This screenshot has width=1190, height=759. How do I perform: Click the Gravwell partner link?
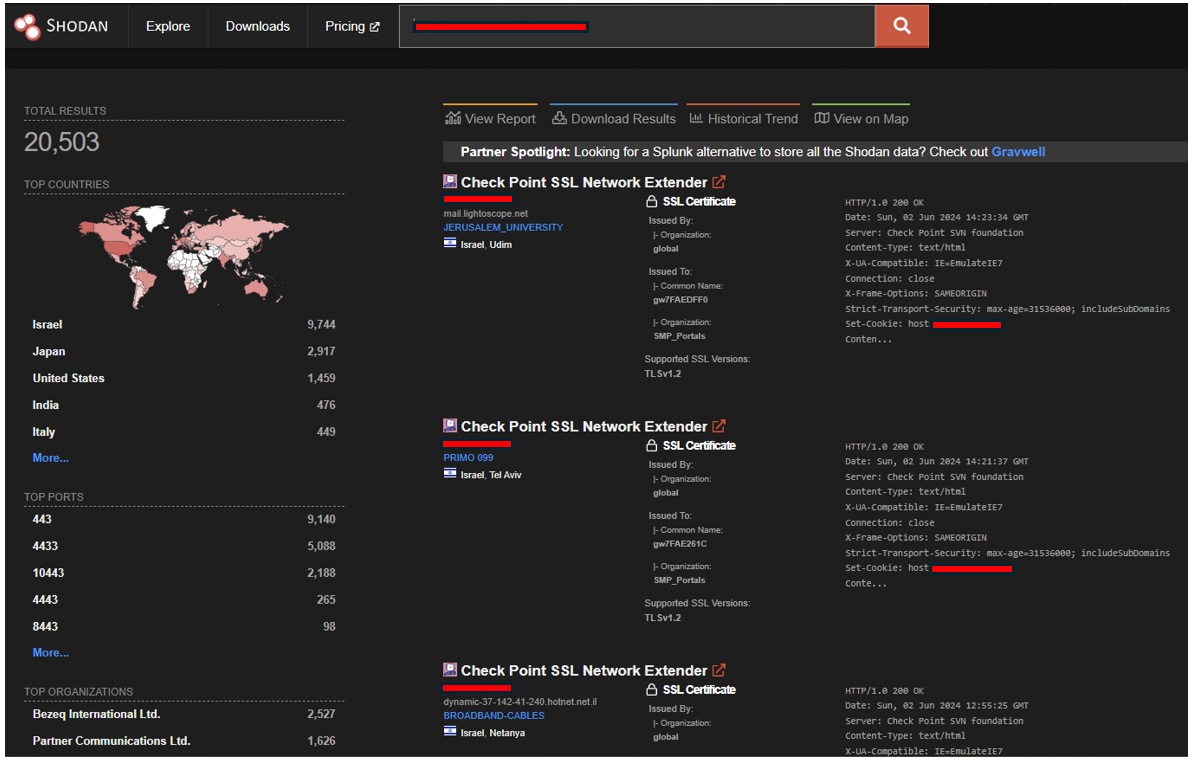click(1018, 152)
